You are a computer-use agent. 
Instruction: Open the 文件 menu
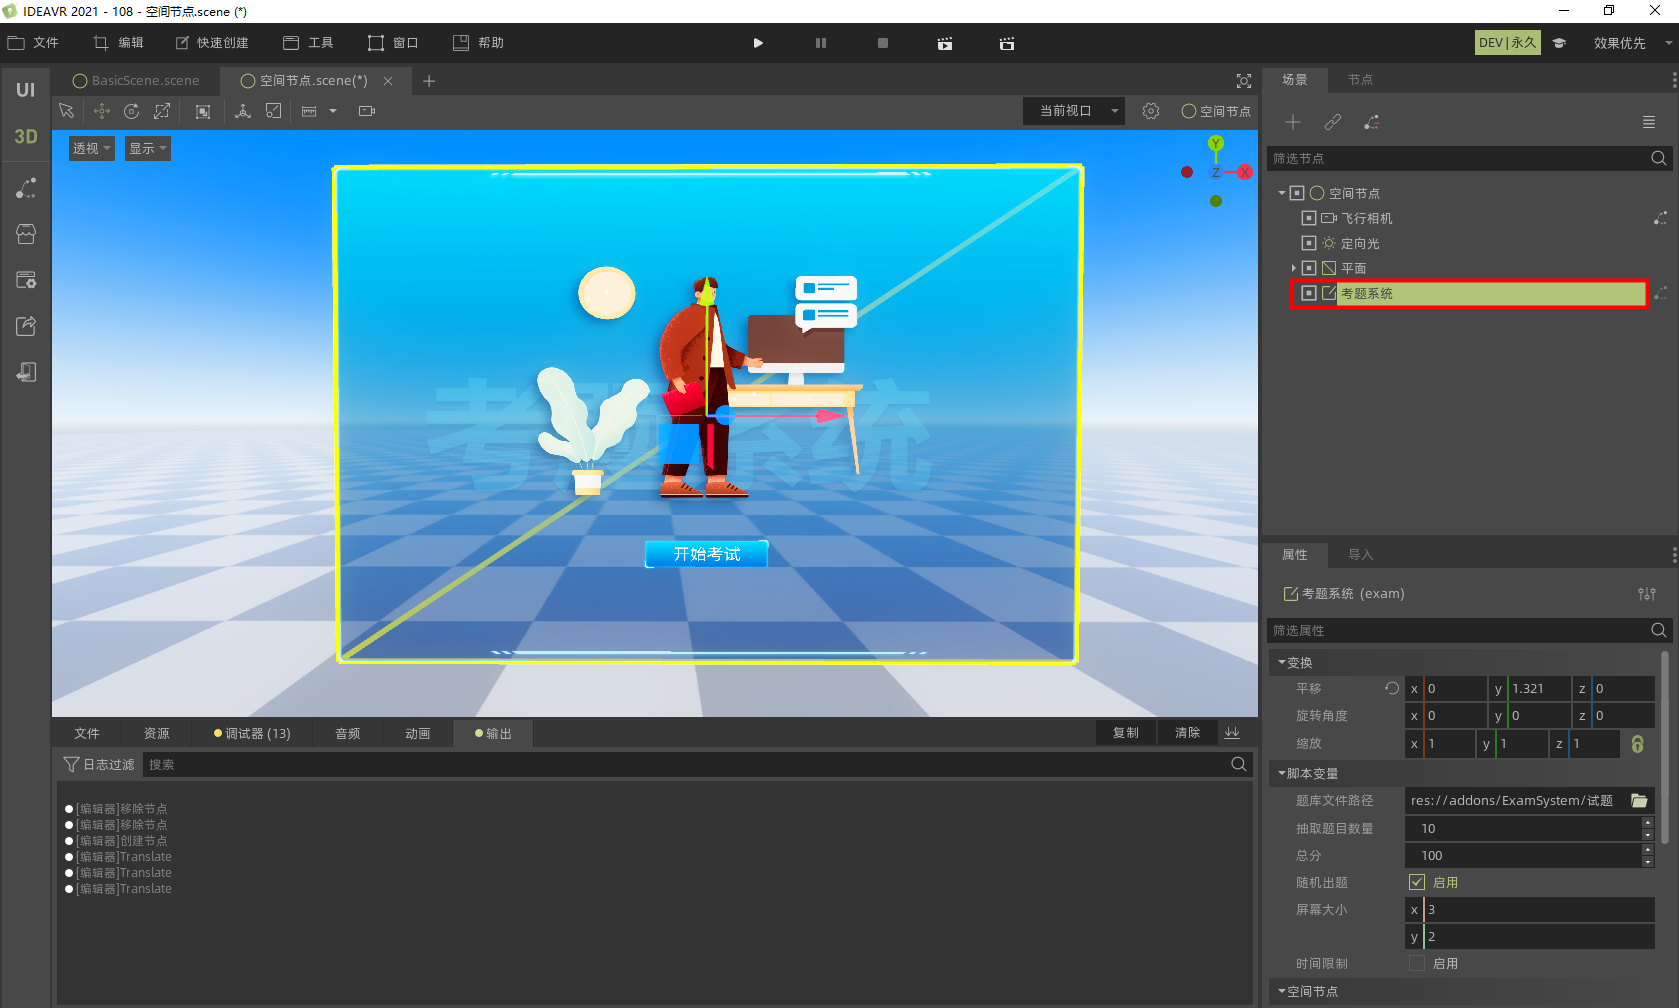coord(33,43)
